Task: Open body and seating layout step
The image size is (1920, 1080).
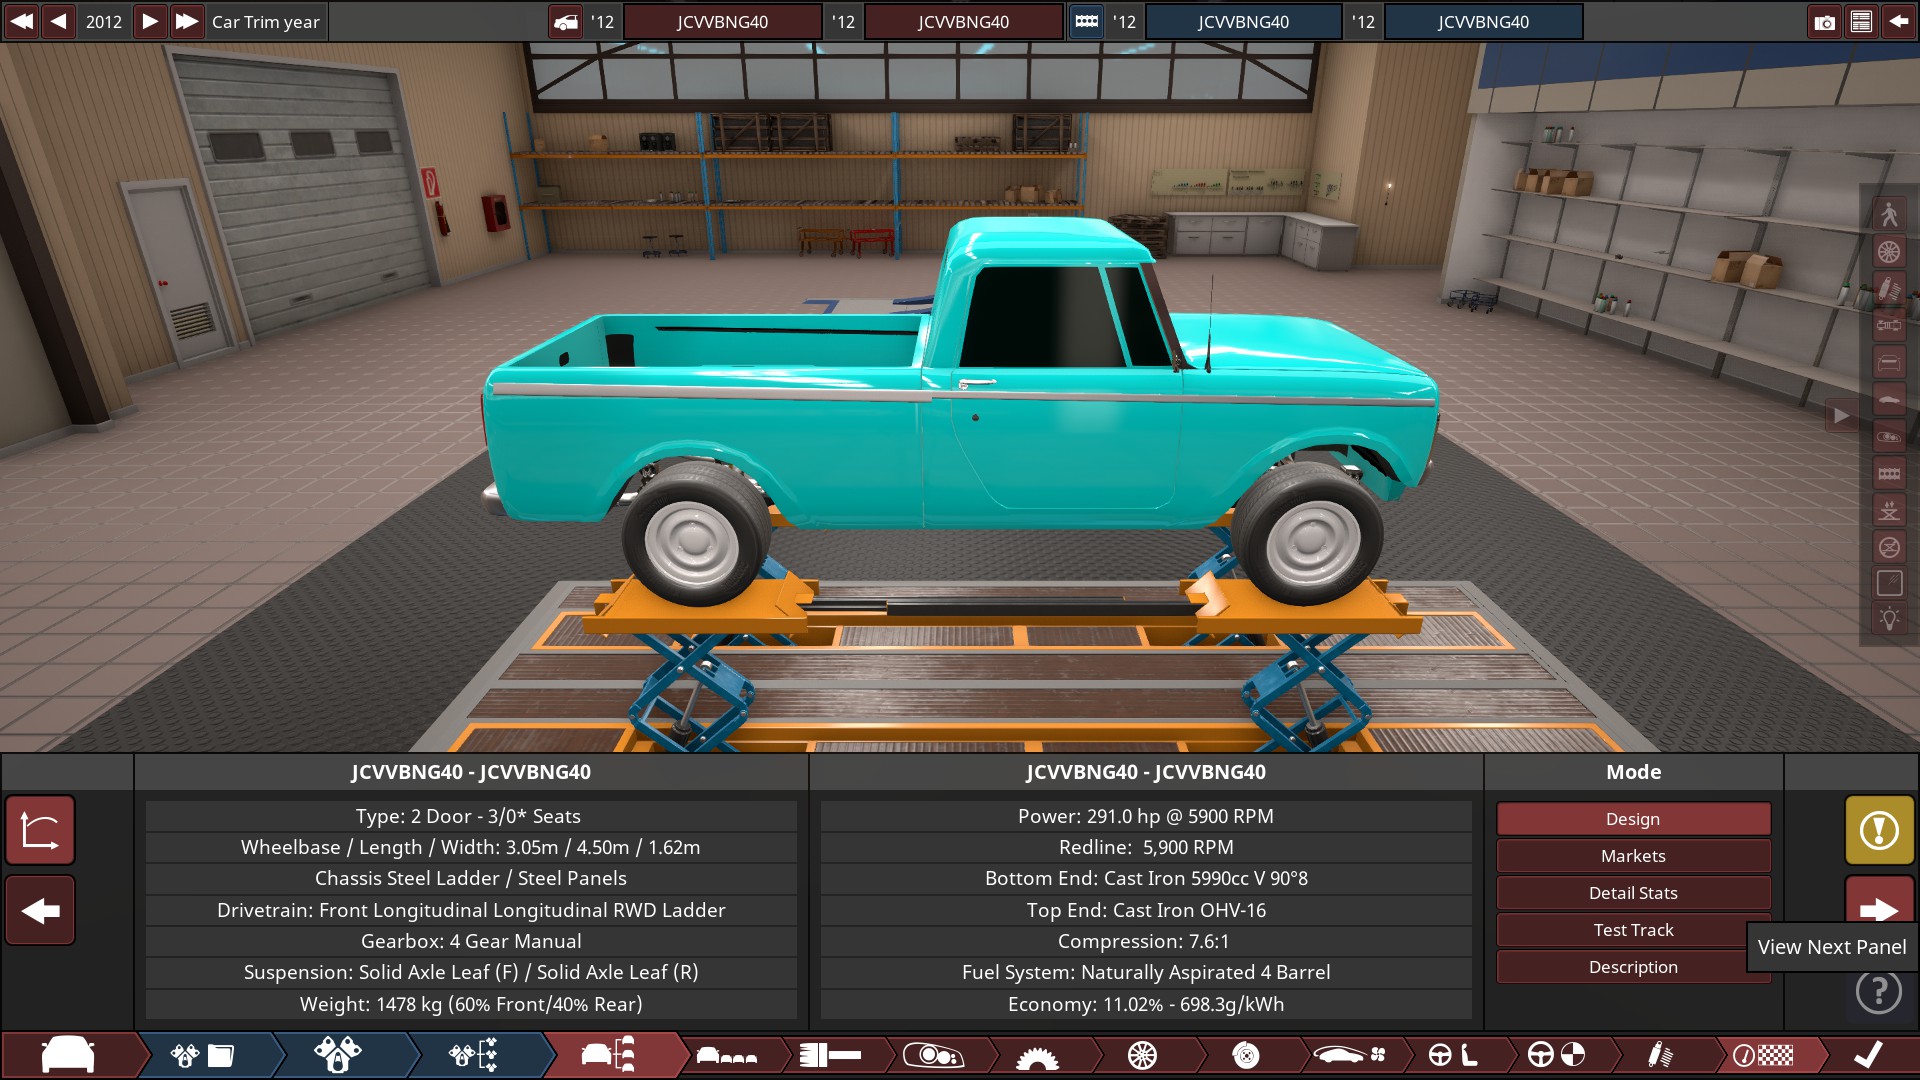Action: click(727, 1055)
